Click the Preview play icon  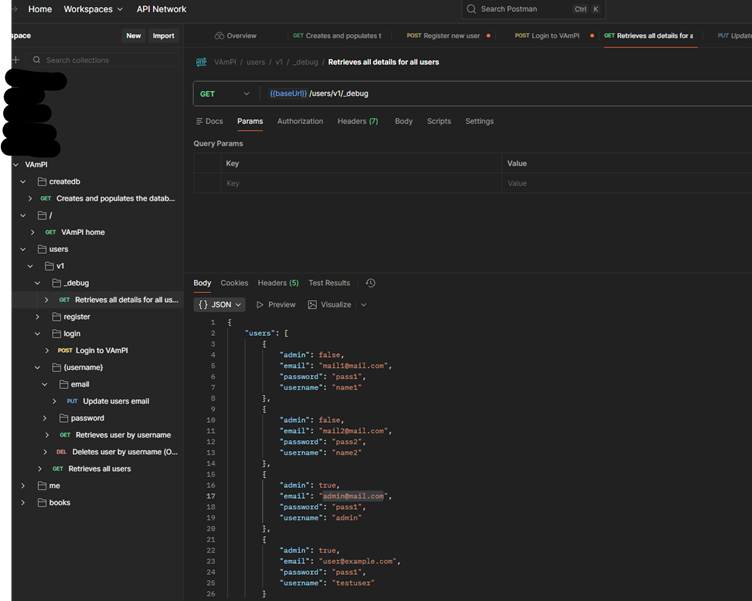(x=259, y=305)
